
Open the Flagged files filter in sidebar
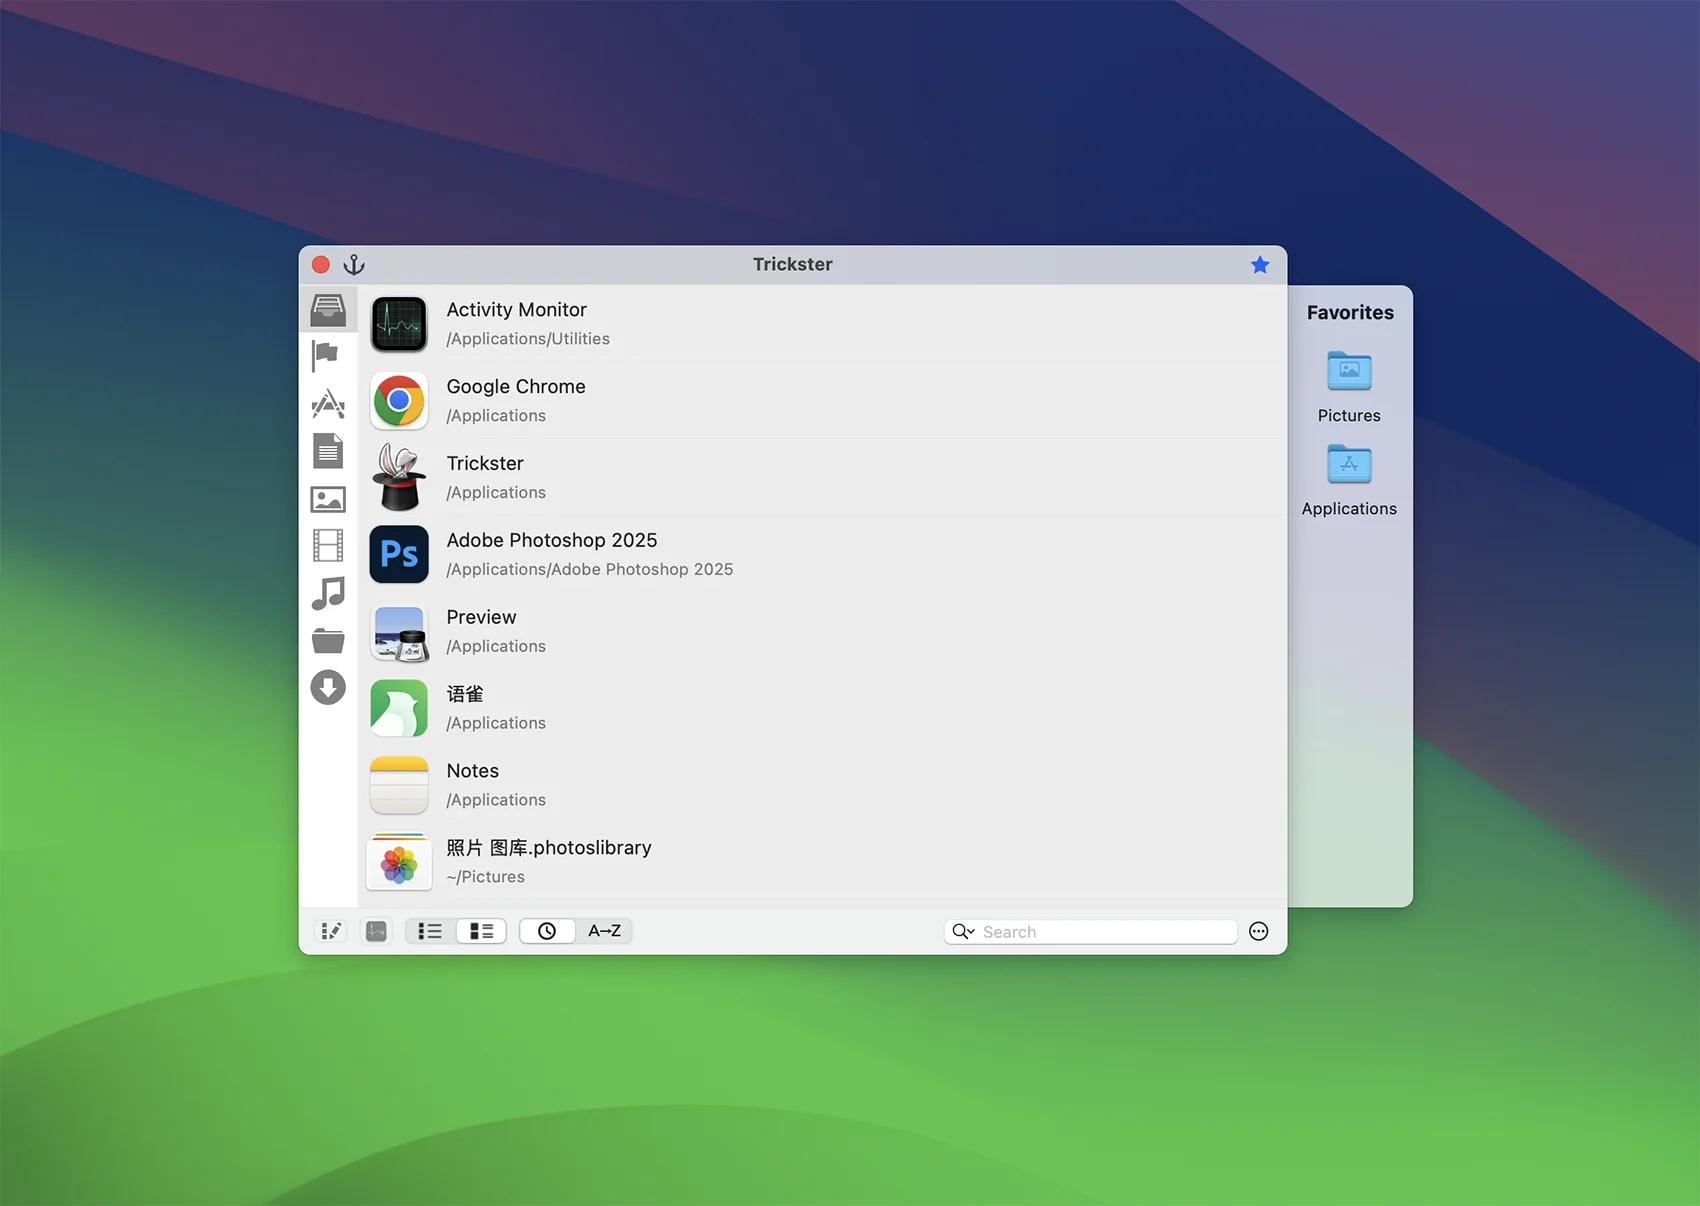point(326,355)
